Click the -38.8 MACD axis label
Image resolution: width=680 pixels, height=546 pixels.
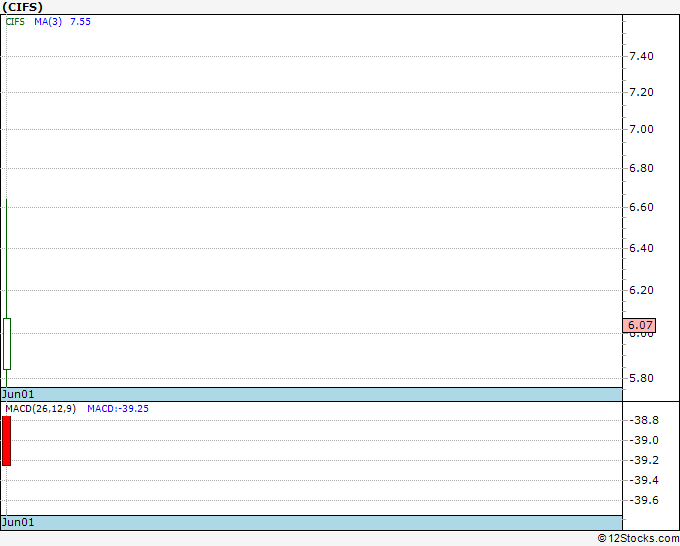[x=644, y=420]
